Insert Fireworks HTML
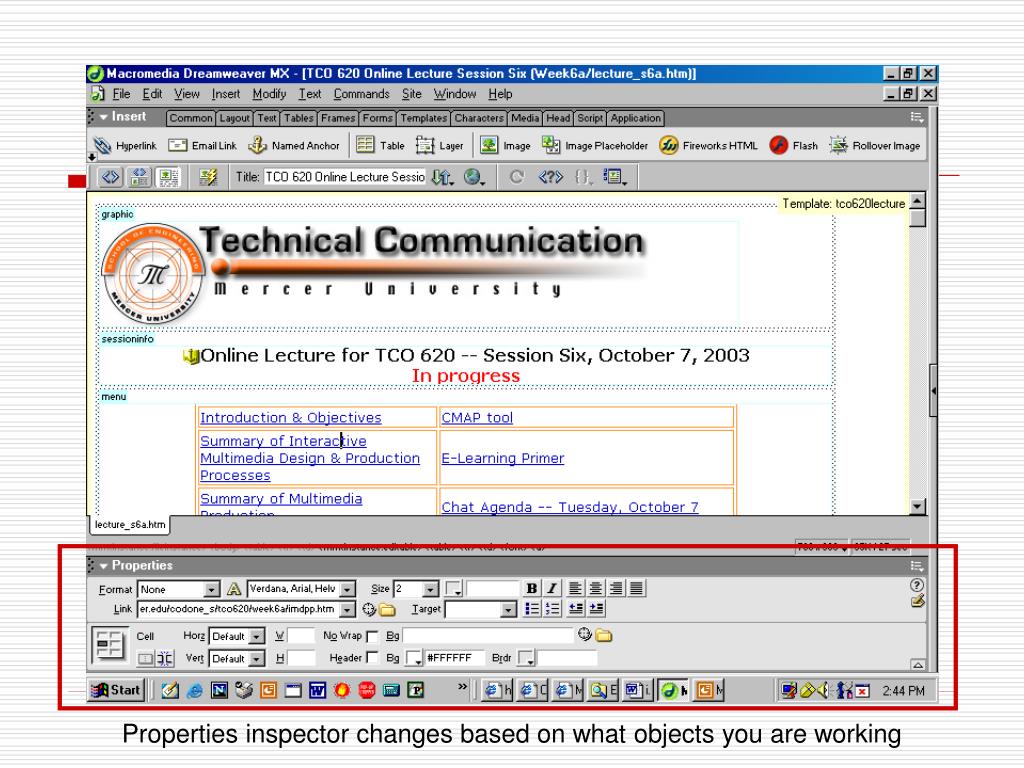This screenshot has height=768, width=1024. 709,145
